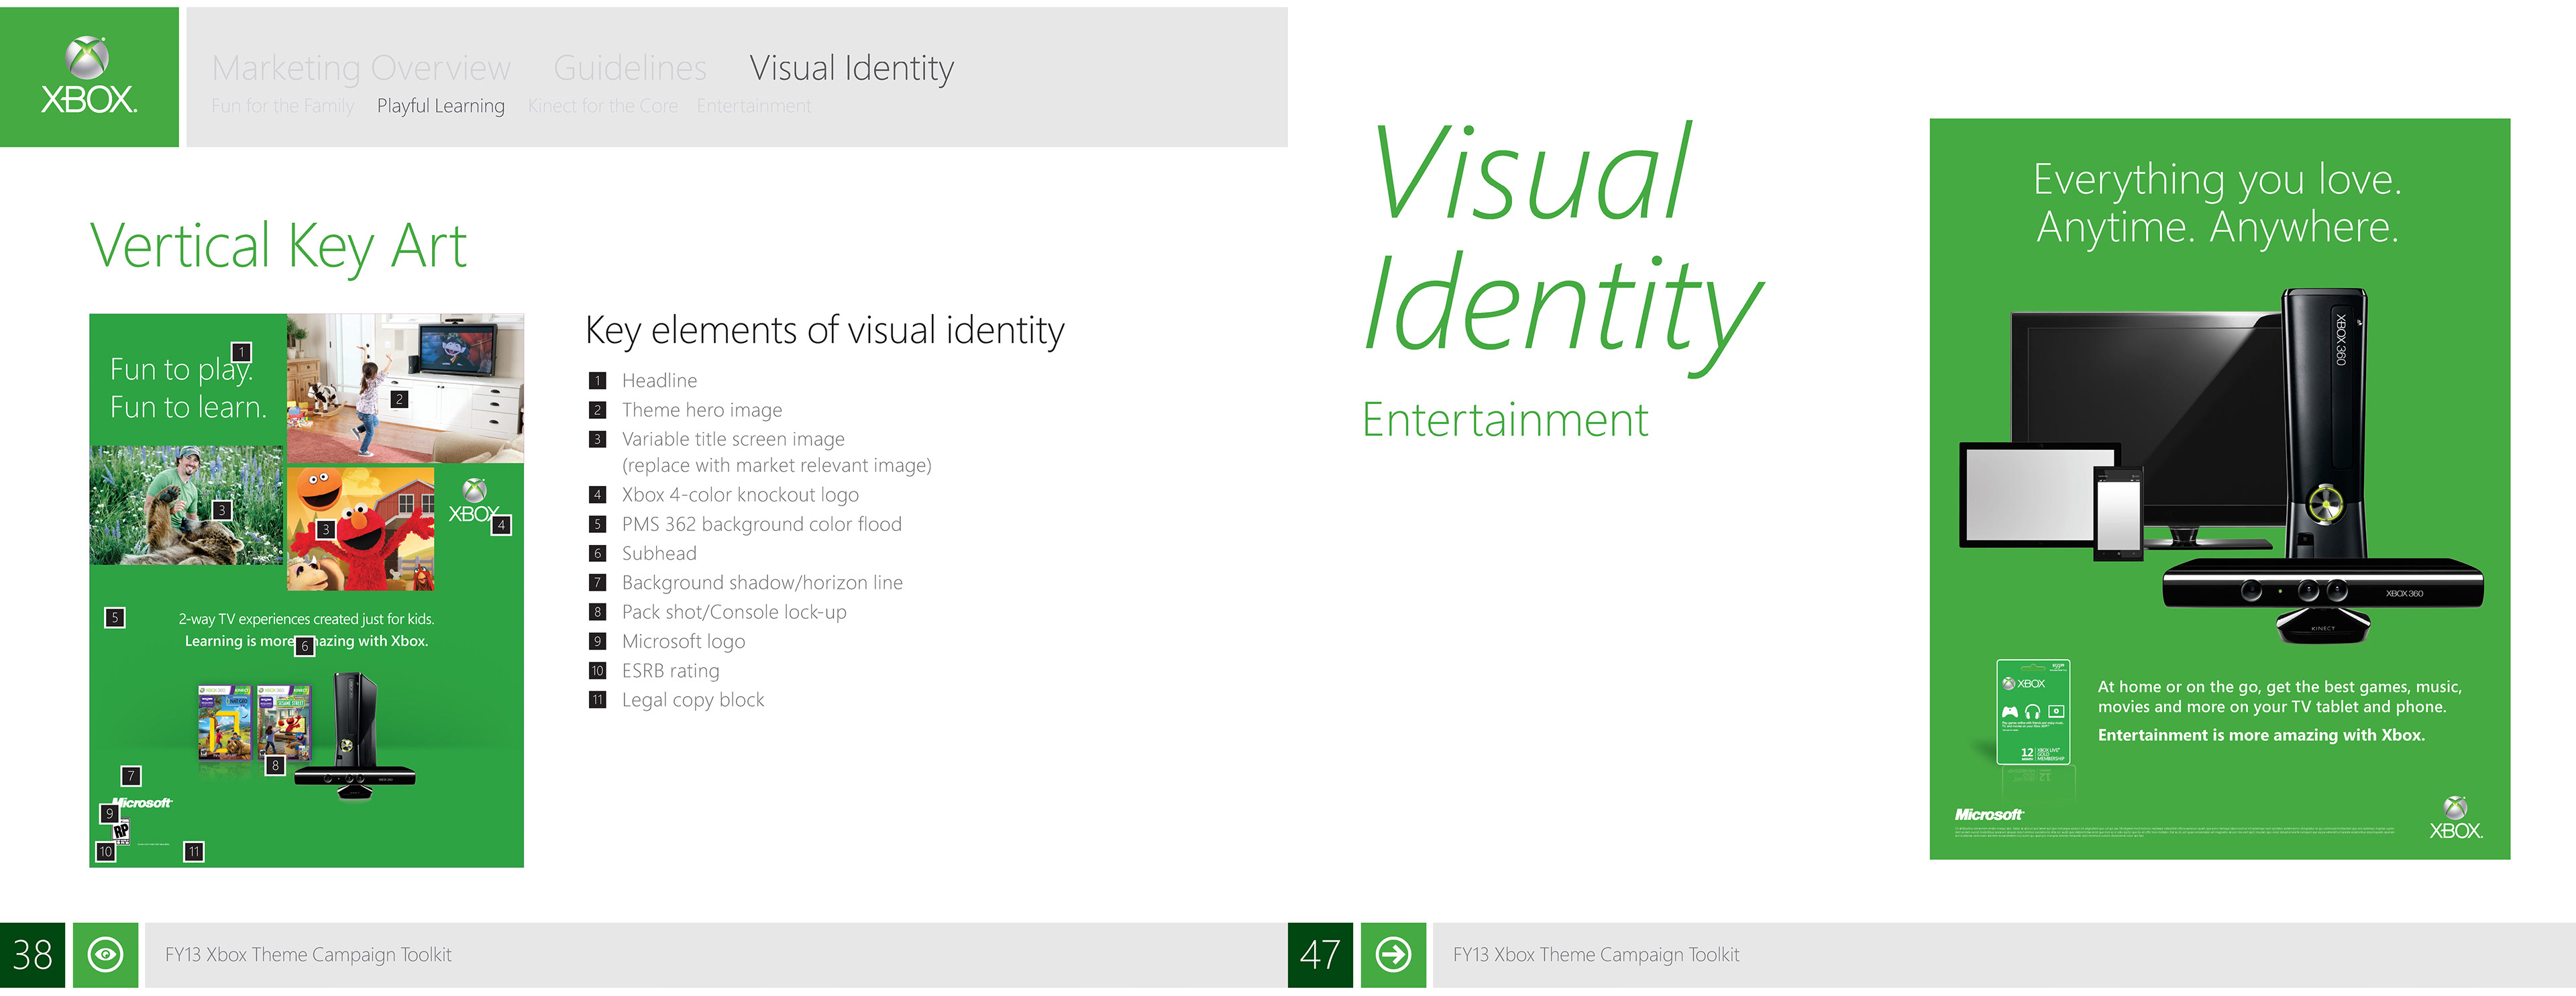
Task: Click 'Everything you love. Anytime. Anywhere.' headline
Action: click(x=2218, y=203)
